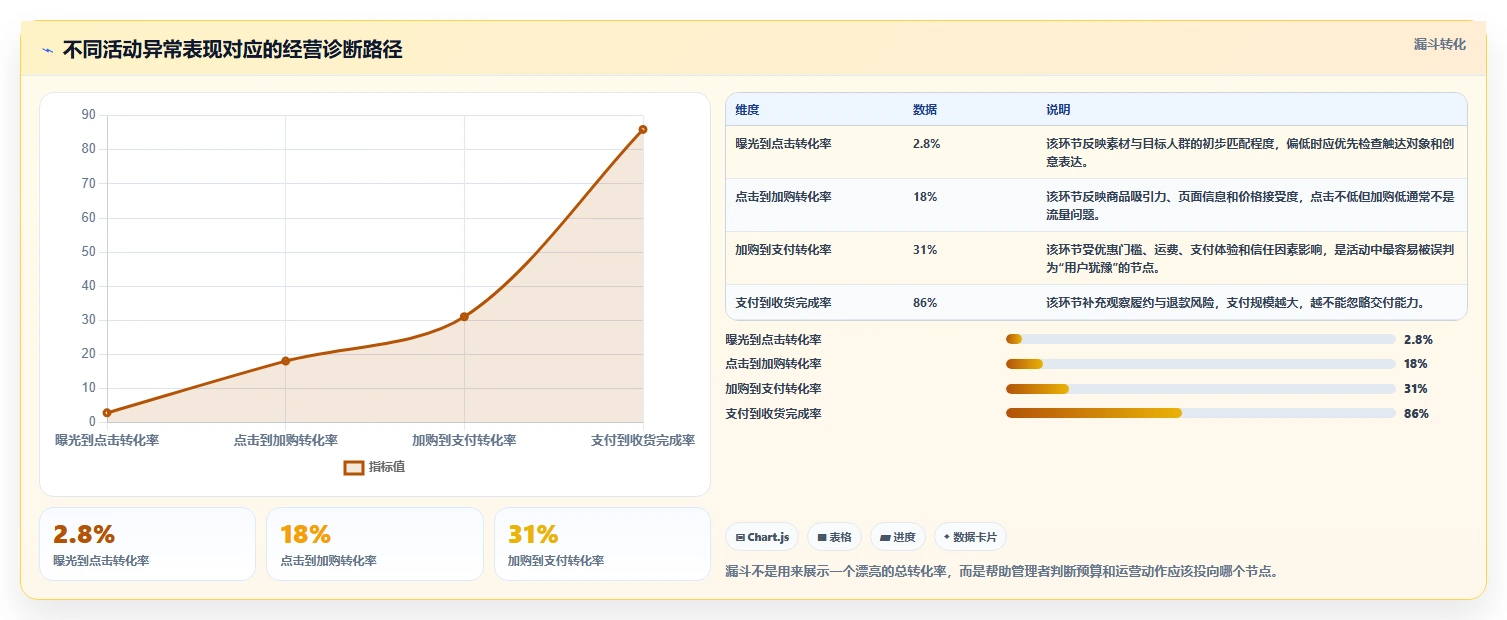Click the x-axis label 支付到收货完成率
Viewport: 1507px width, 620px height.
643,440
